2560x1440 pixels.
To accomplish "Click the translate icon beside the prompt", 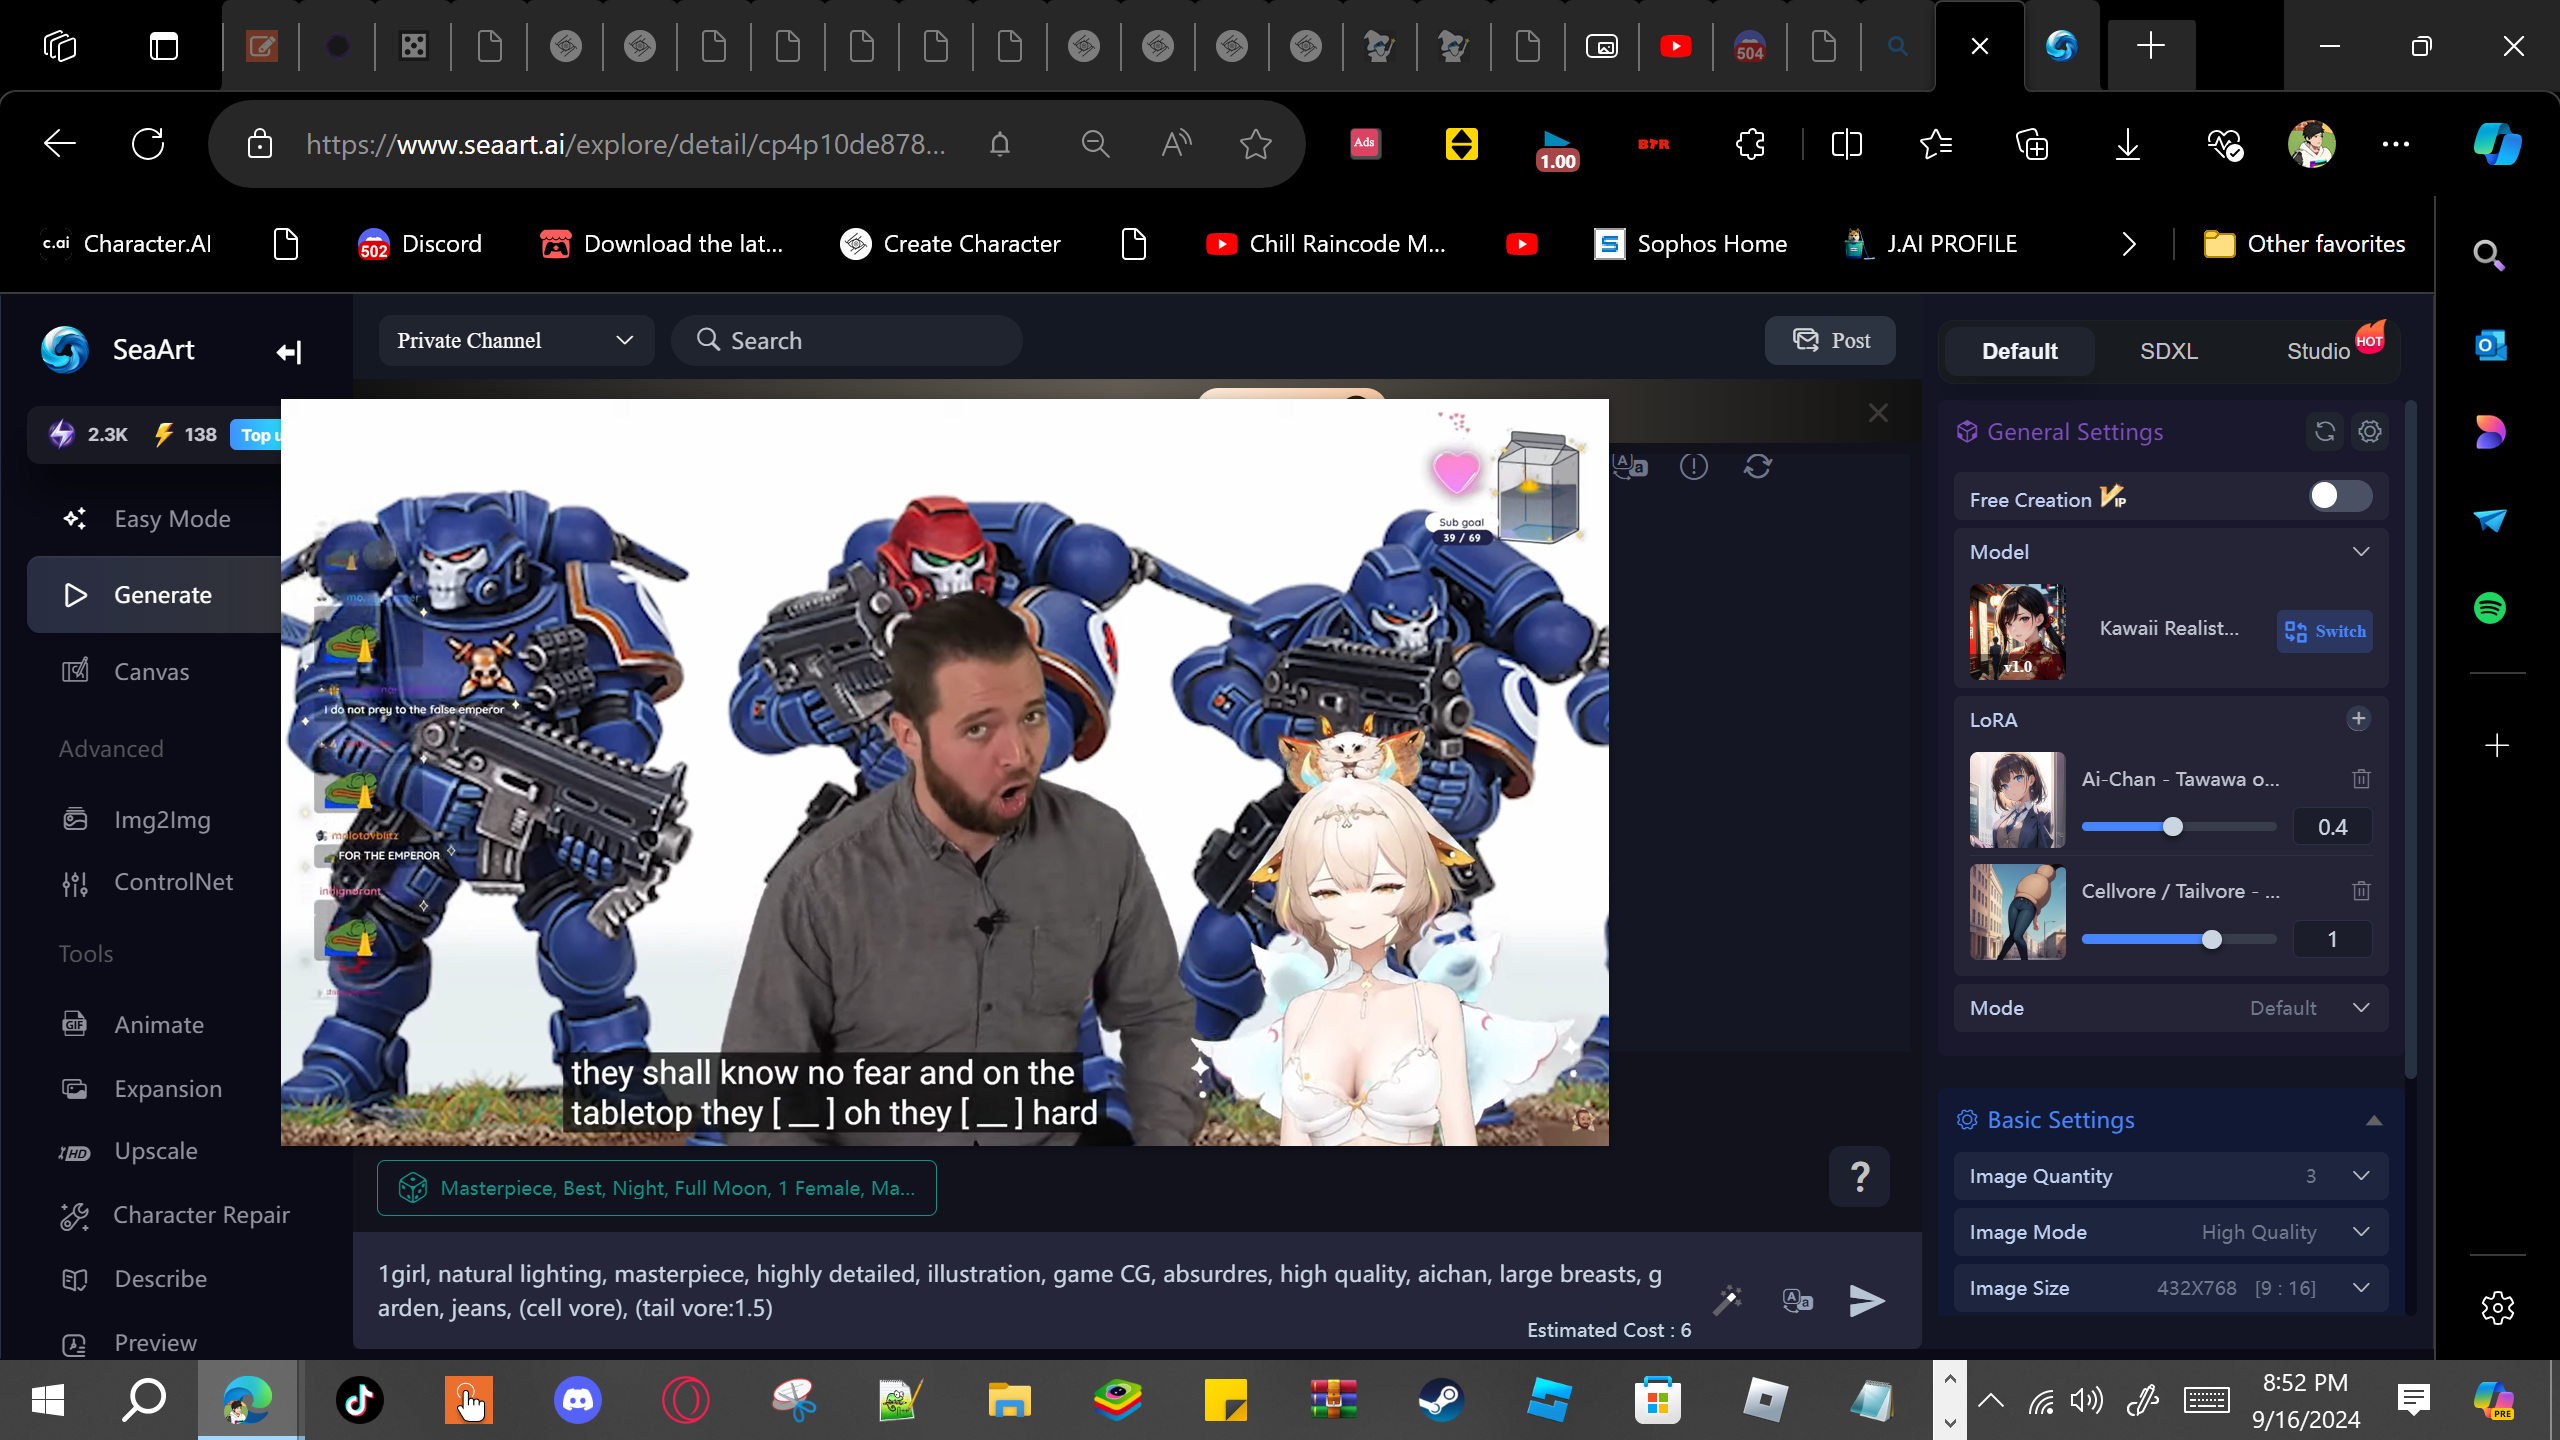I will pyautogui.click(x=1797, y=1301).
